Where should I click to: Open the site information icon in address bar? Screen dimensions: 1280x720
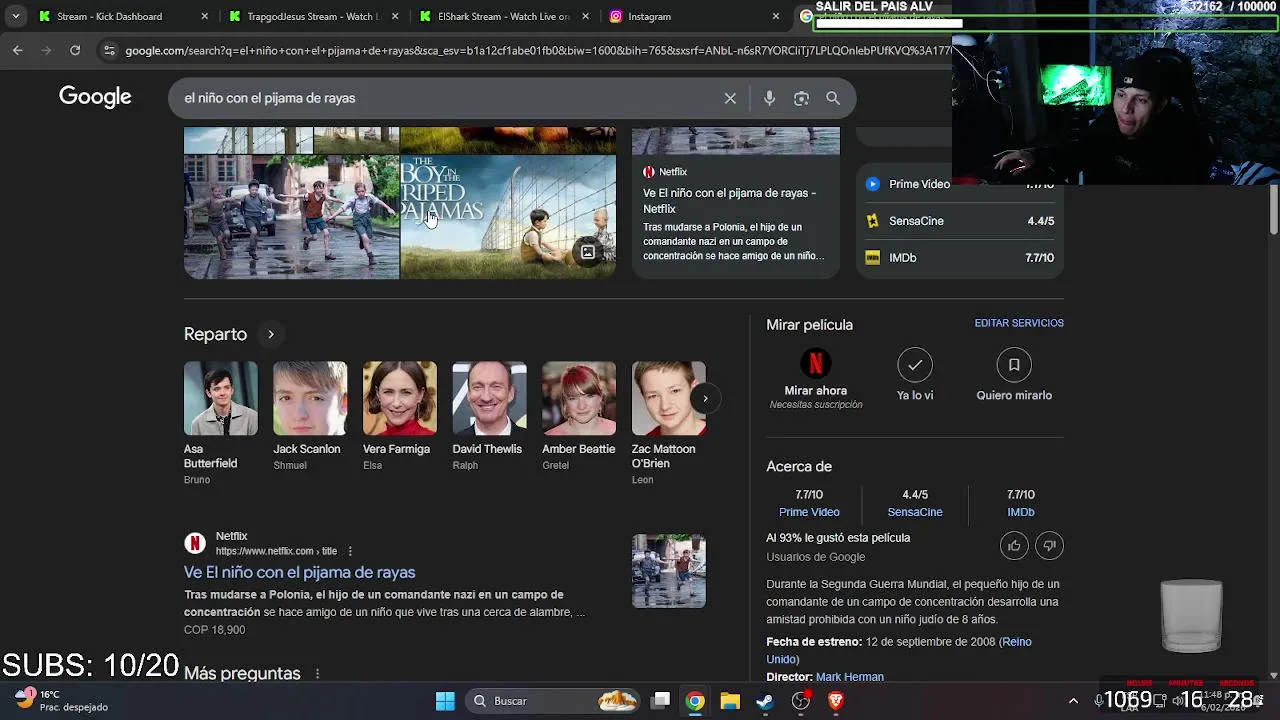click(x=109, y=50)
